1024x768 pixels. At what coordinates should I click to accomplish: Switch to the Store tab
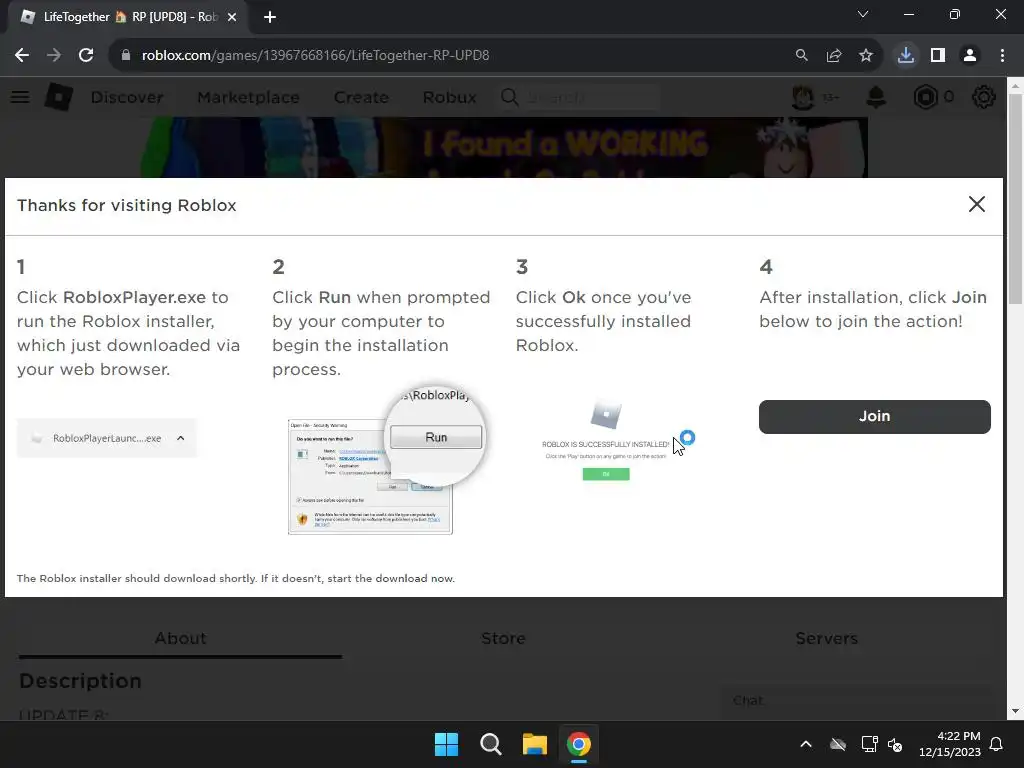(504, 638)
